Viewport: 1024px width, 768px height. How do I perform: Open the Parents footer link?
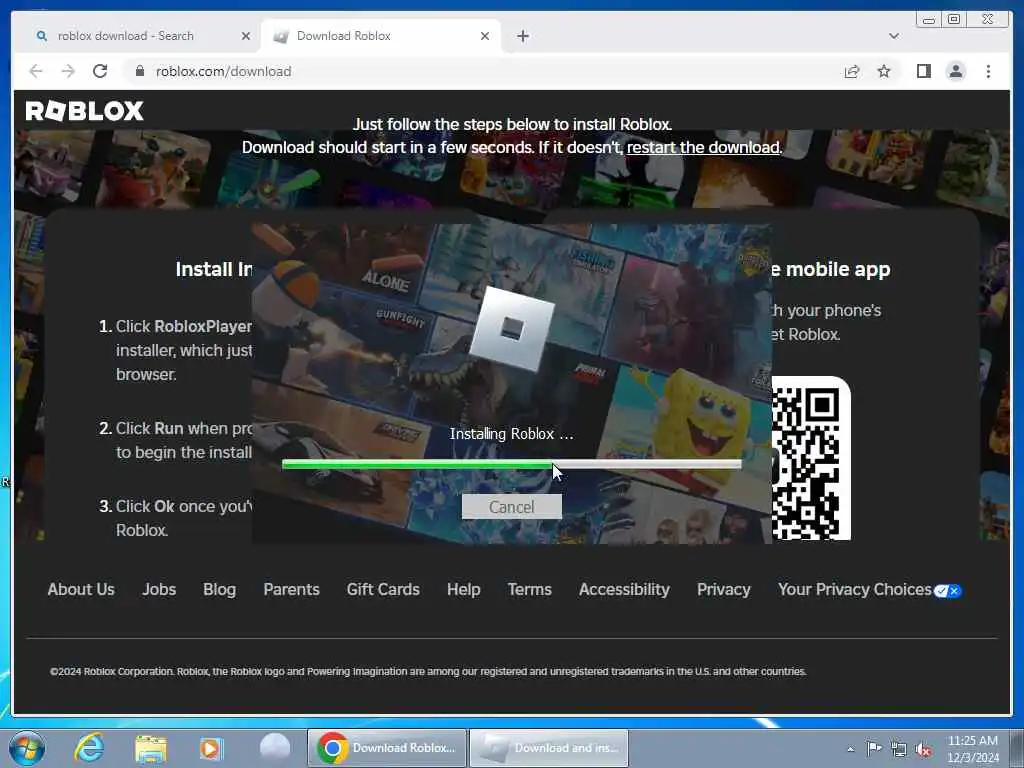[x=291, y=589]
